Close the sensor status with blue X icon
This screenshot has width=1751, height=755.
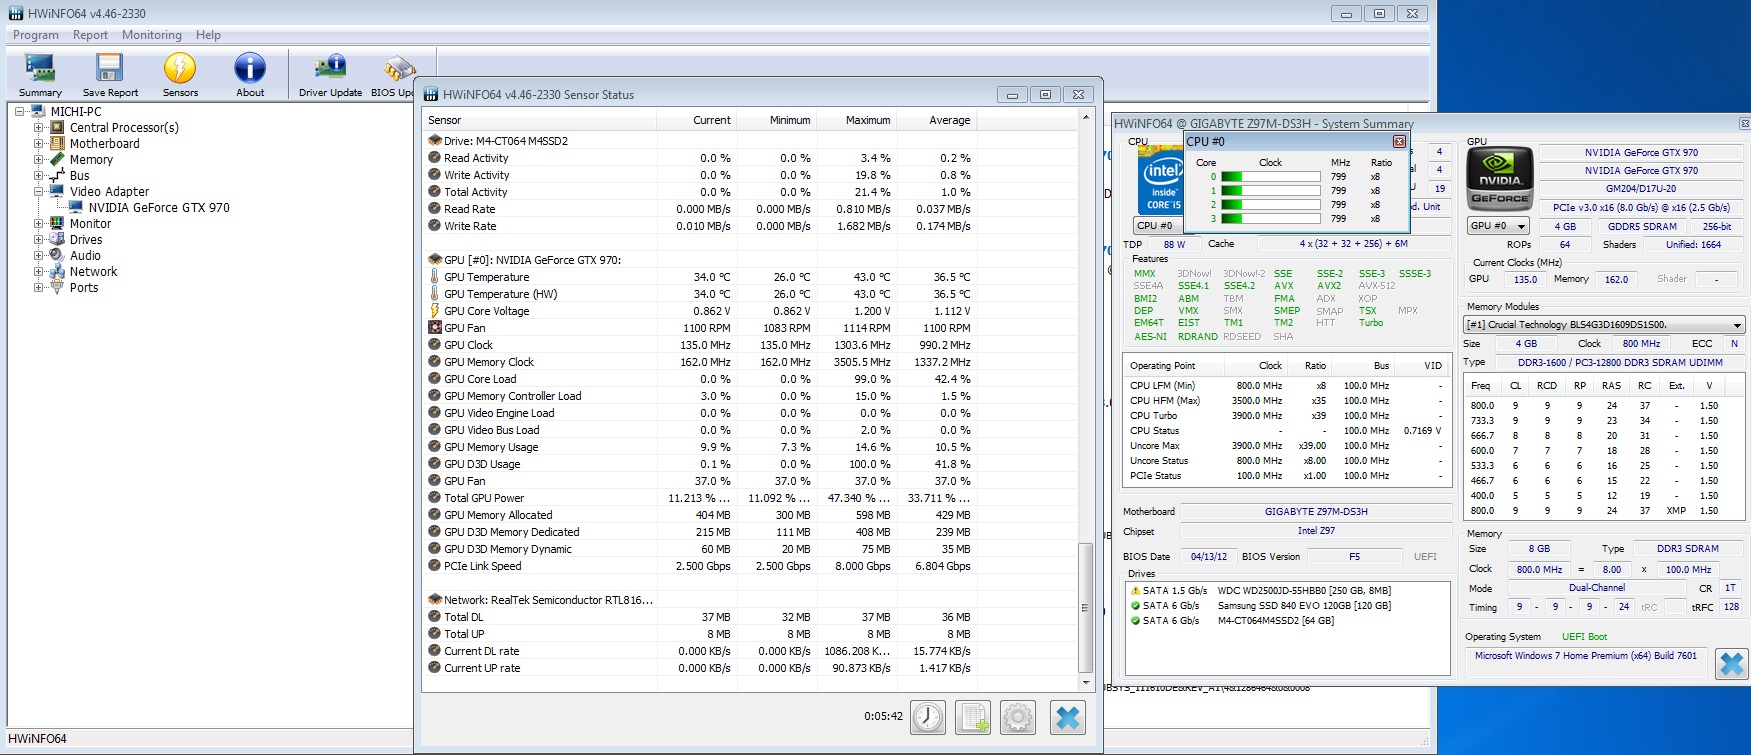click(x=1068, y=717)
